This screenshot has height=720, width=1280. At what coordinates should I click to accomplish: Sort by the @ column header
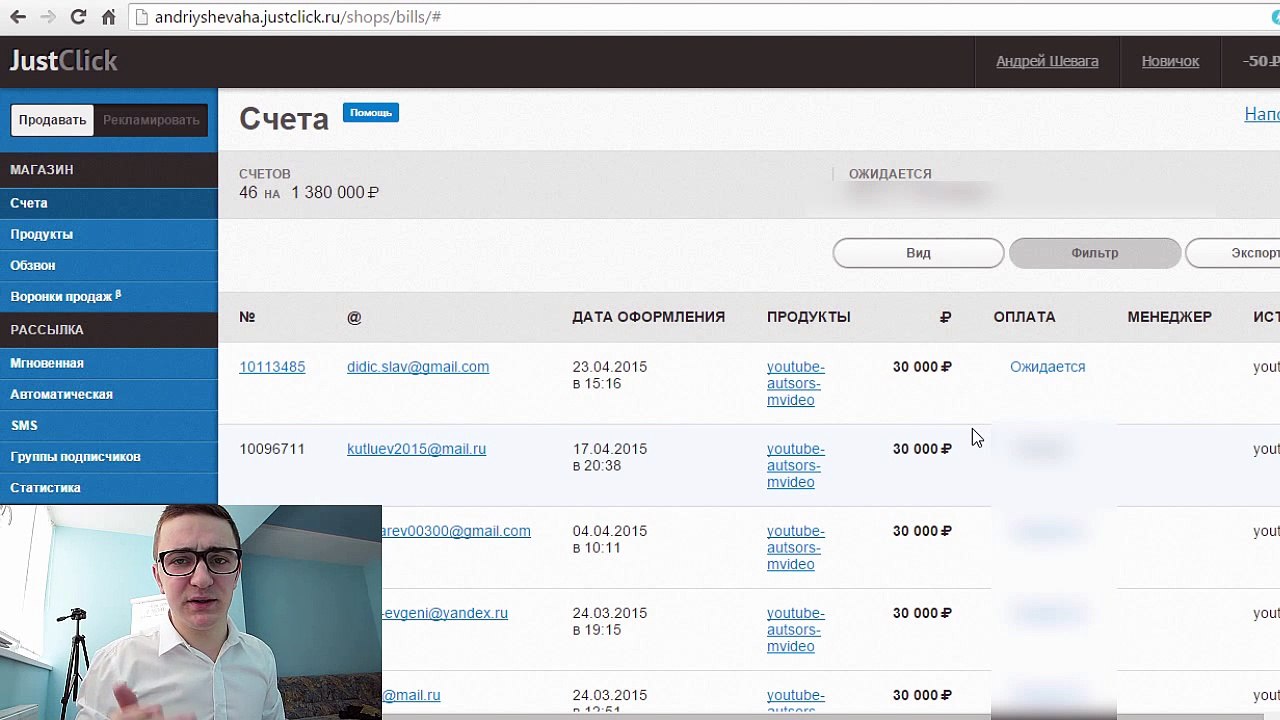pos(354,317)
